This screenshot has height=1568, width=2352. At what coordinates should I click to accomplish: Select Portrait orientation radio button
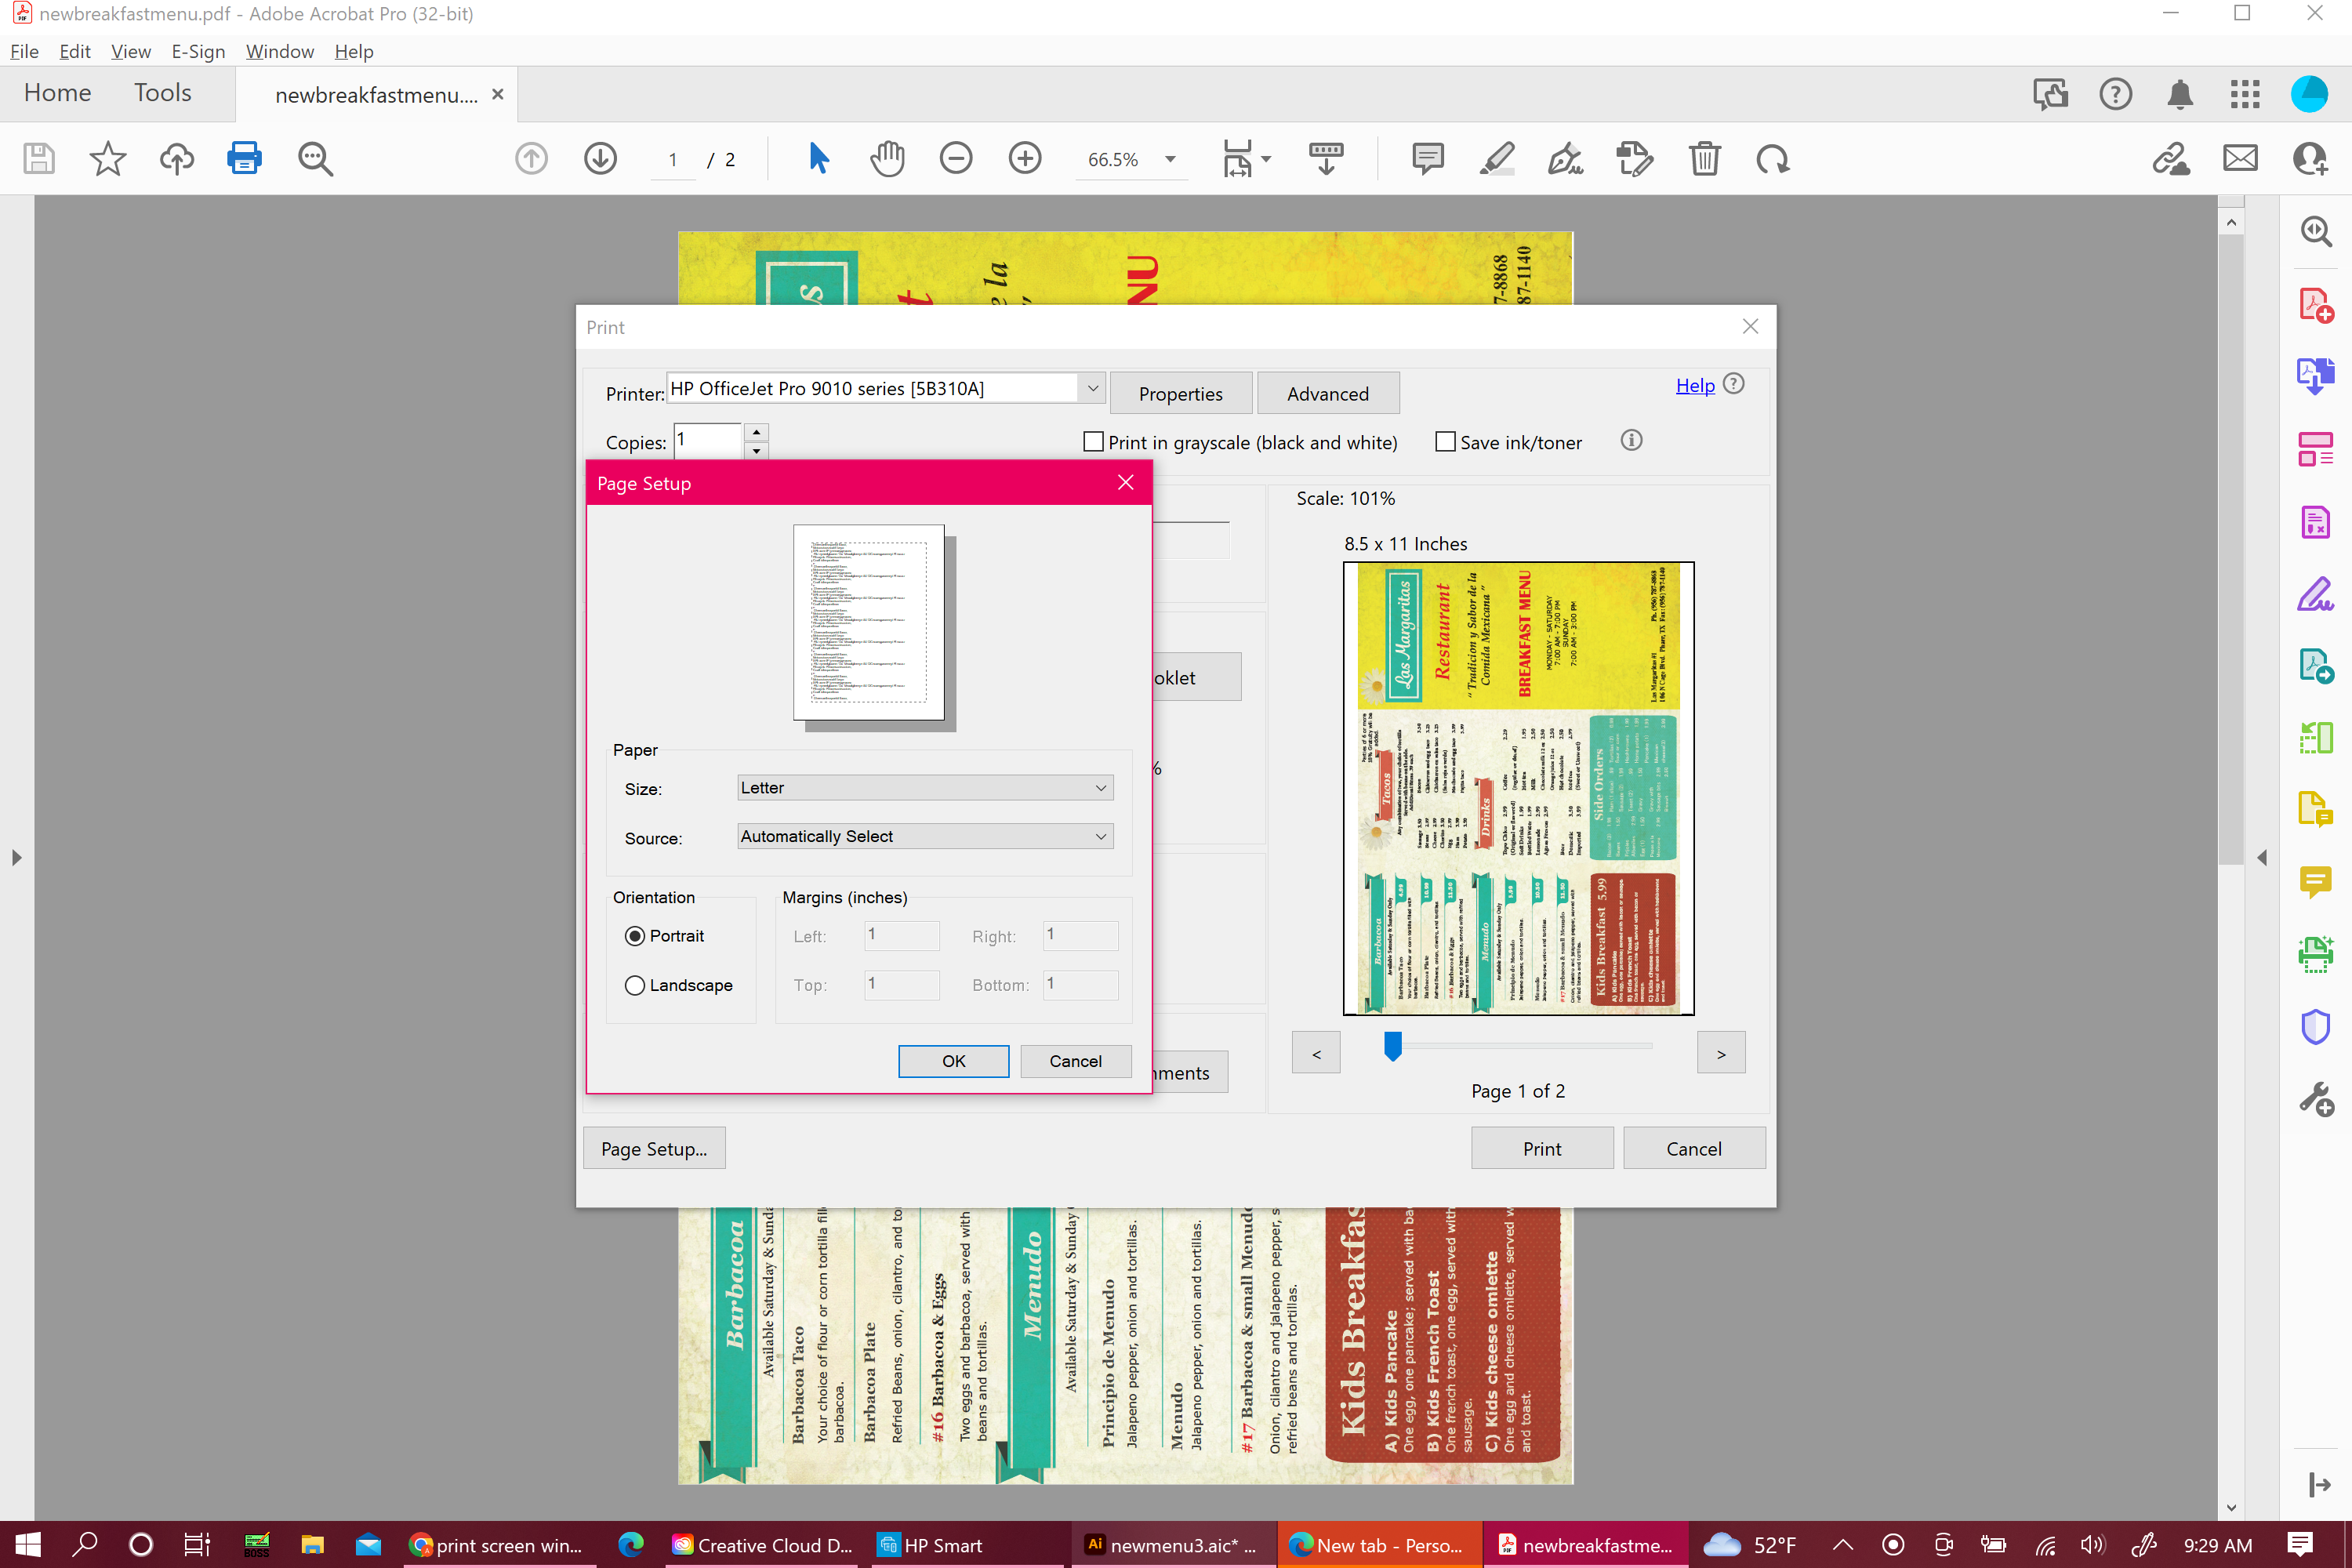coord(635,936)
